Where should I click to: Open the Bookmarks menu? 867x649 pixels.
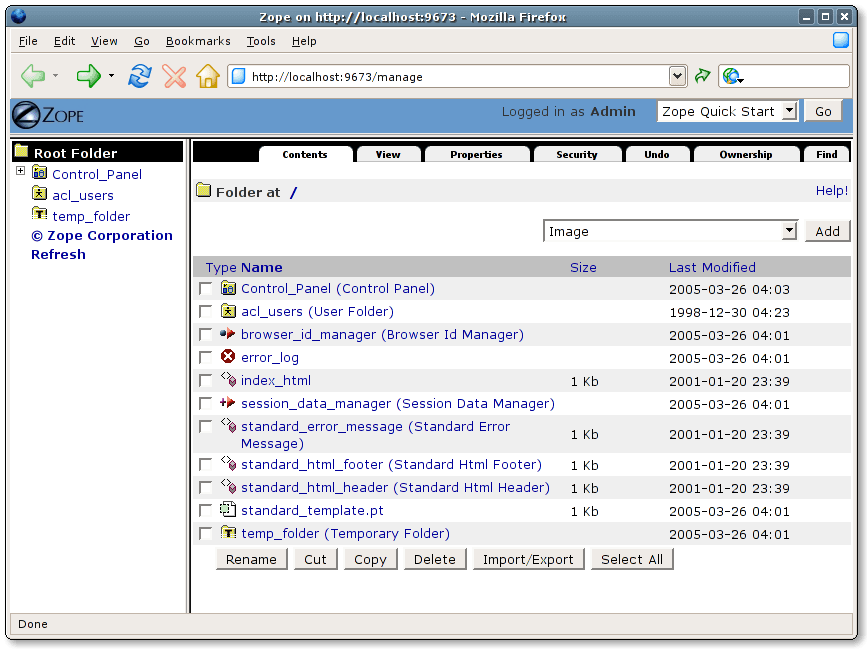click(198, 41)
